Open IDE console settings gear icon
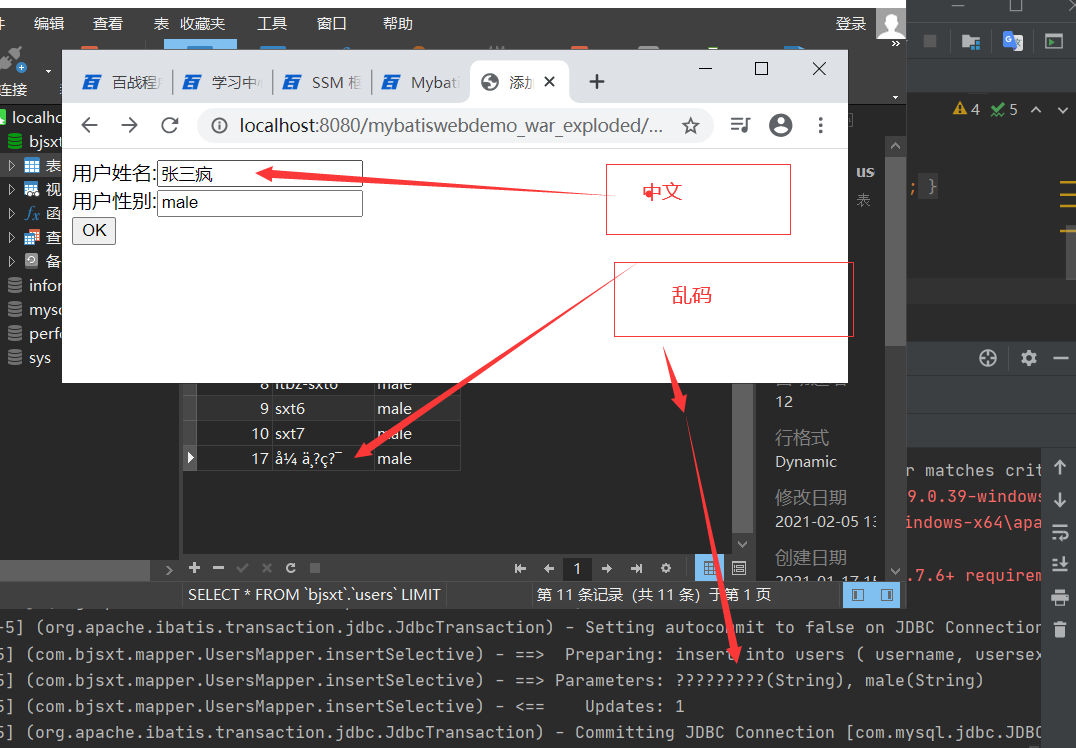 point(1028,358)
